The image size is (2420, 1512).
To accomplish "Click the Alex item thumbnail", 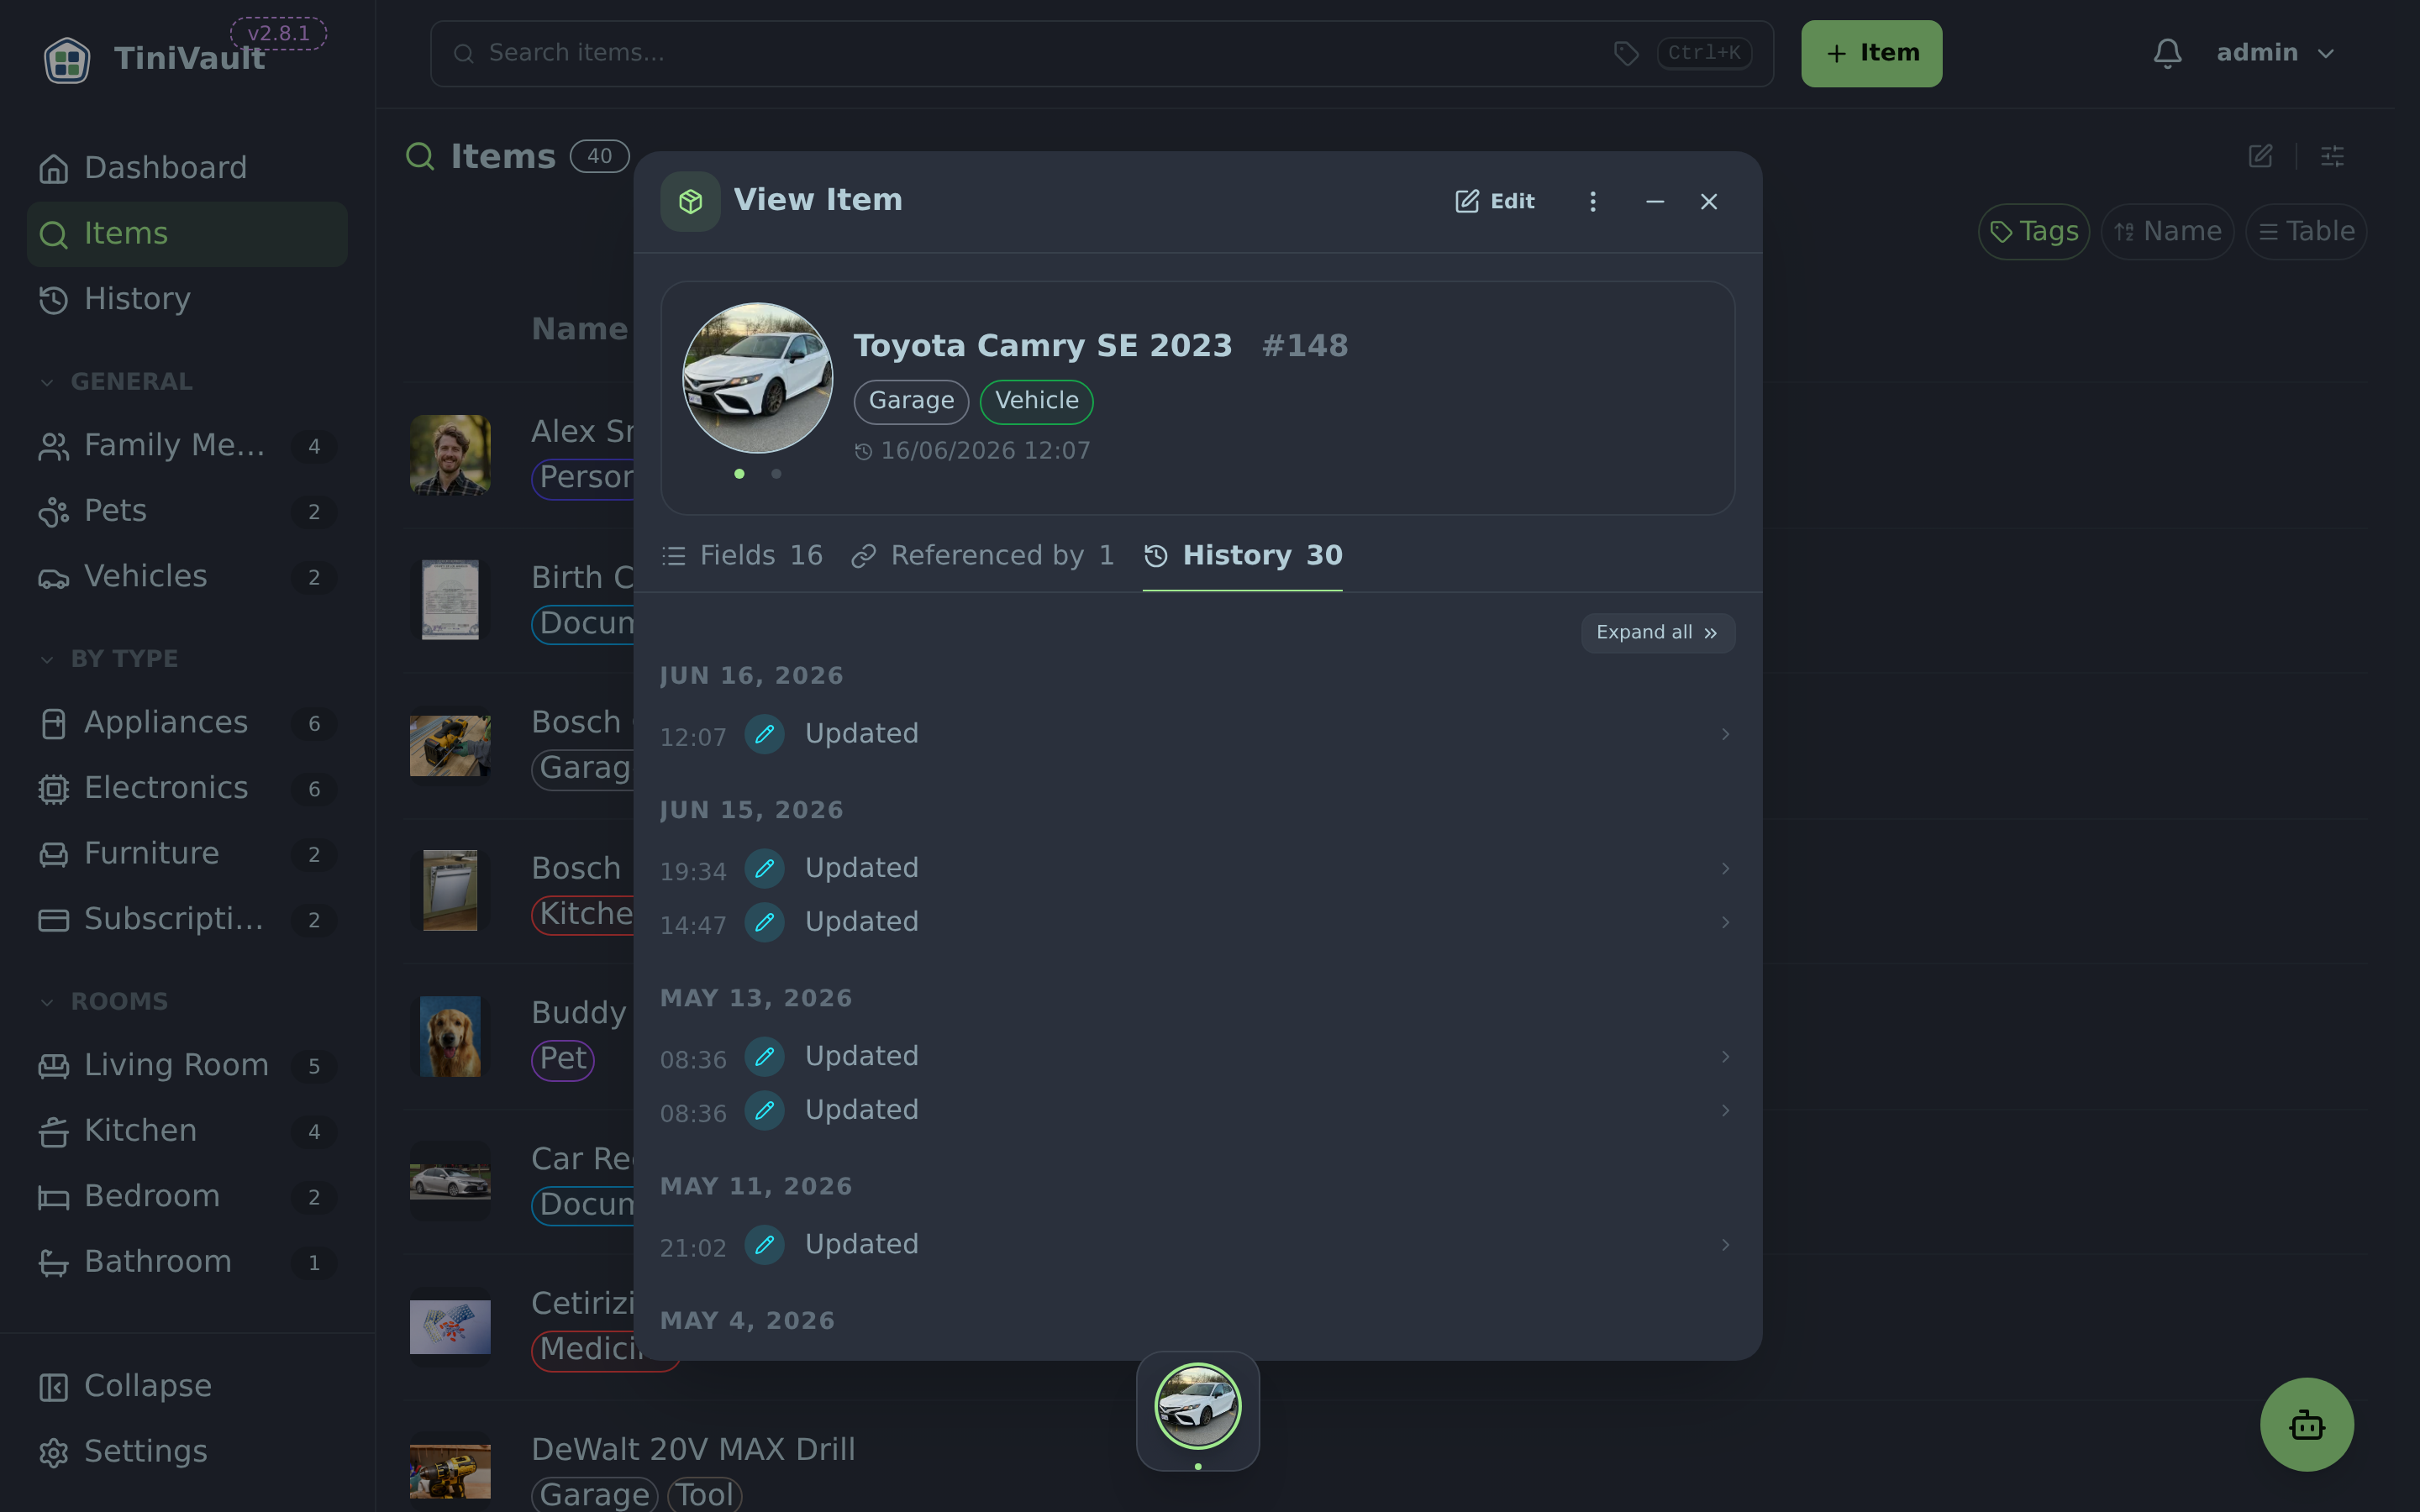I will (450, 455).
